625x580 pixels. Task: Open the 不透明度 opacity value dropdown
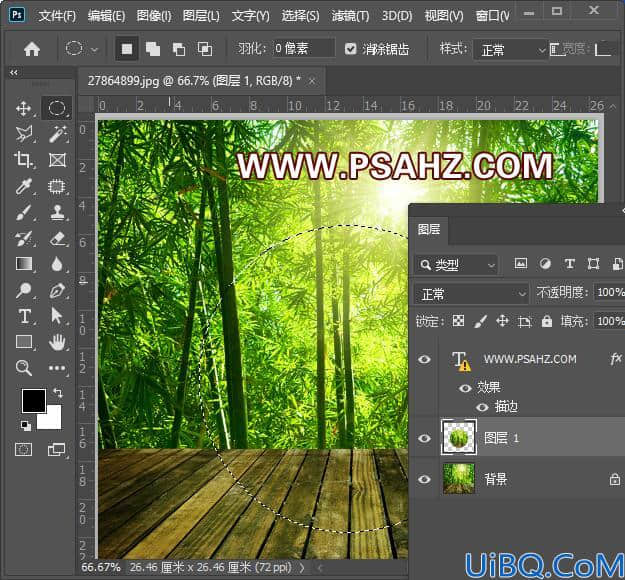[x=609, y=293]
